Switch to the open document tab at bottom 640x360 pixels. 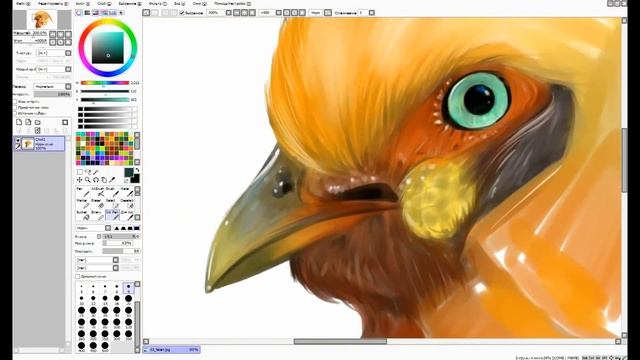click(171, 349)
